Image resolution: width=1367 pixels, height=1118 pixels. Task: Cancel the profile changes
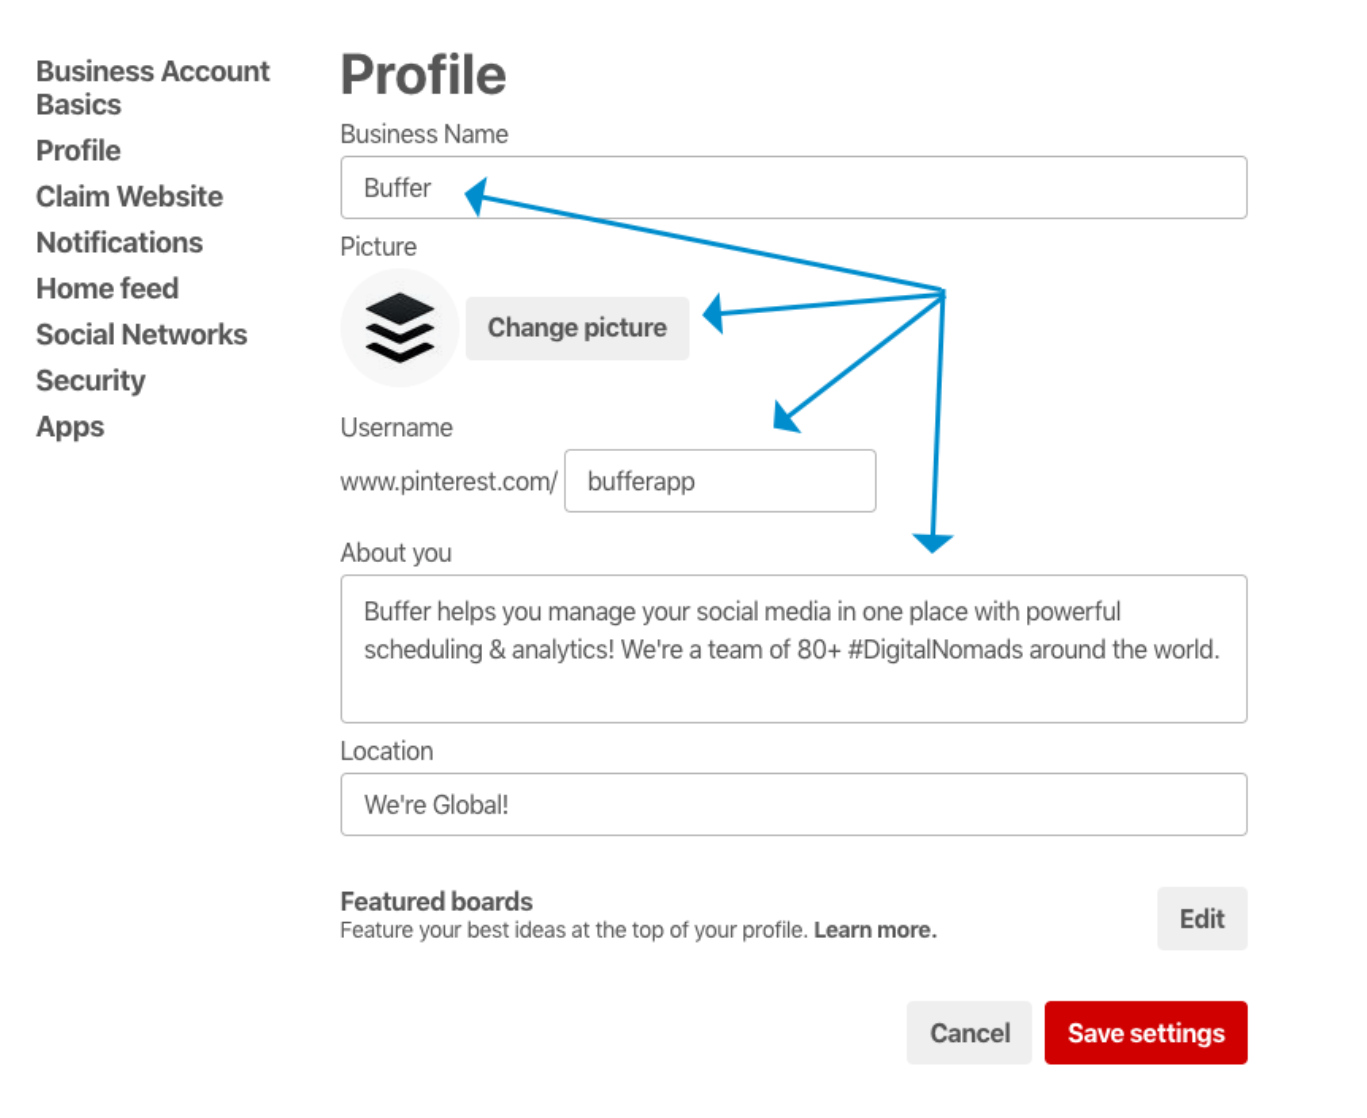(x=969, y=1033)
